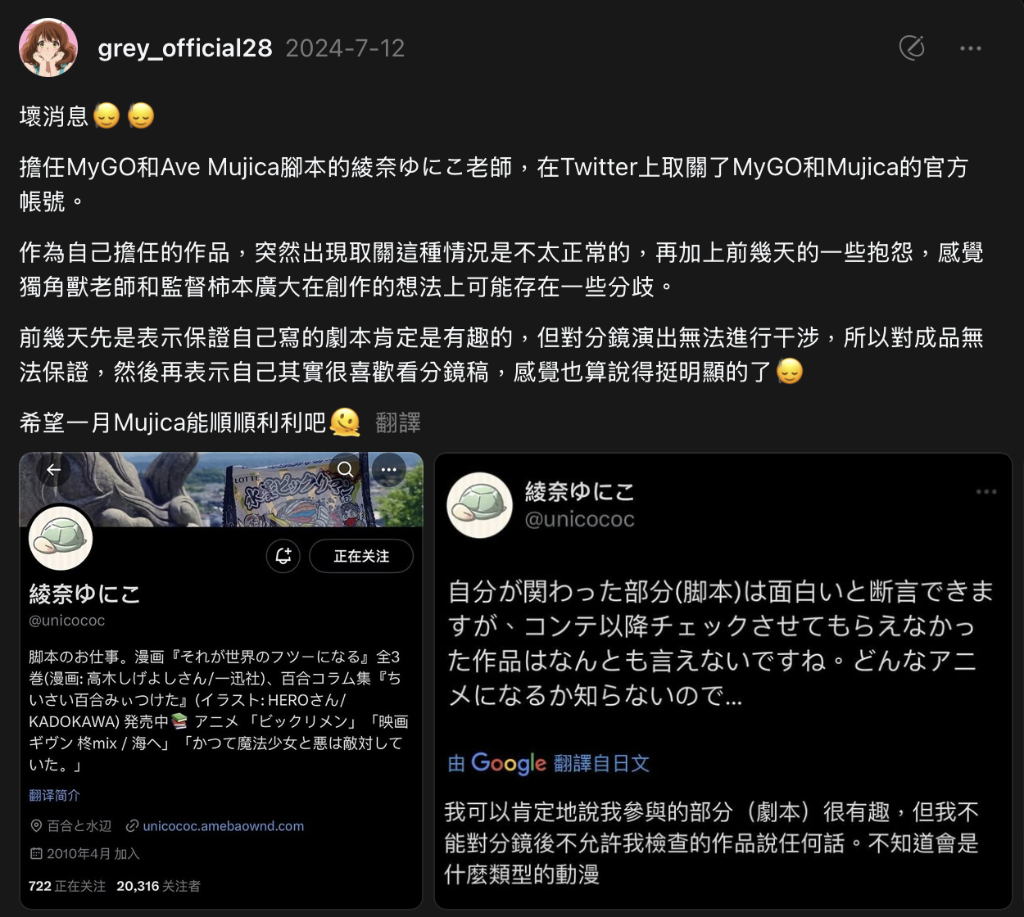Open the unicococ.amebaownd.com link
The width and height of the screenshot is (1024, 917).
[x=223, y=826]
